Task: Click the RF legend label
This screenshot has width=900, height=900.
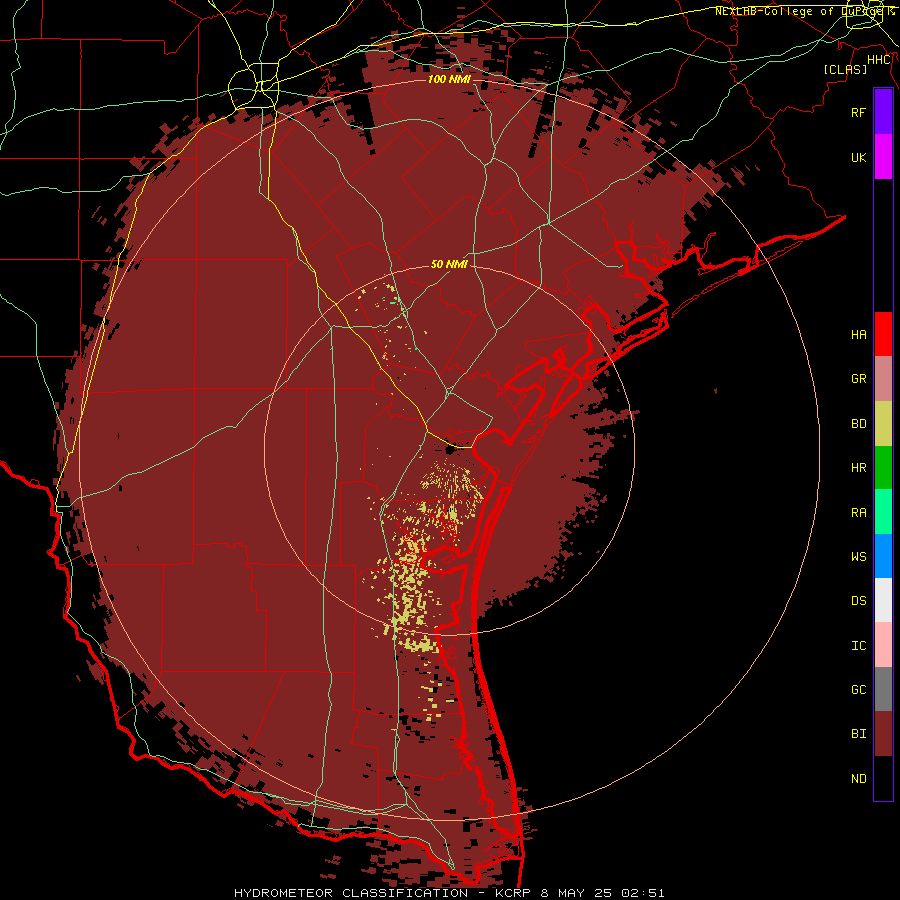Action: [x=858, y=112]
